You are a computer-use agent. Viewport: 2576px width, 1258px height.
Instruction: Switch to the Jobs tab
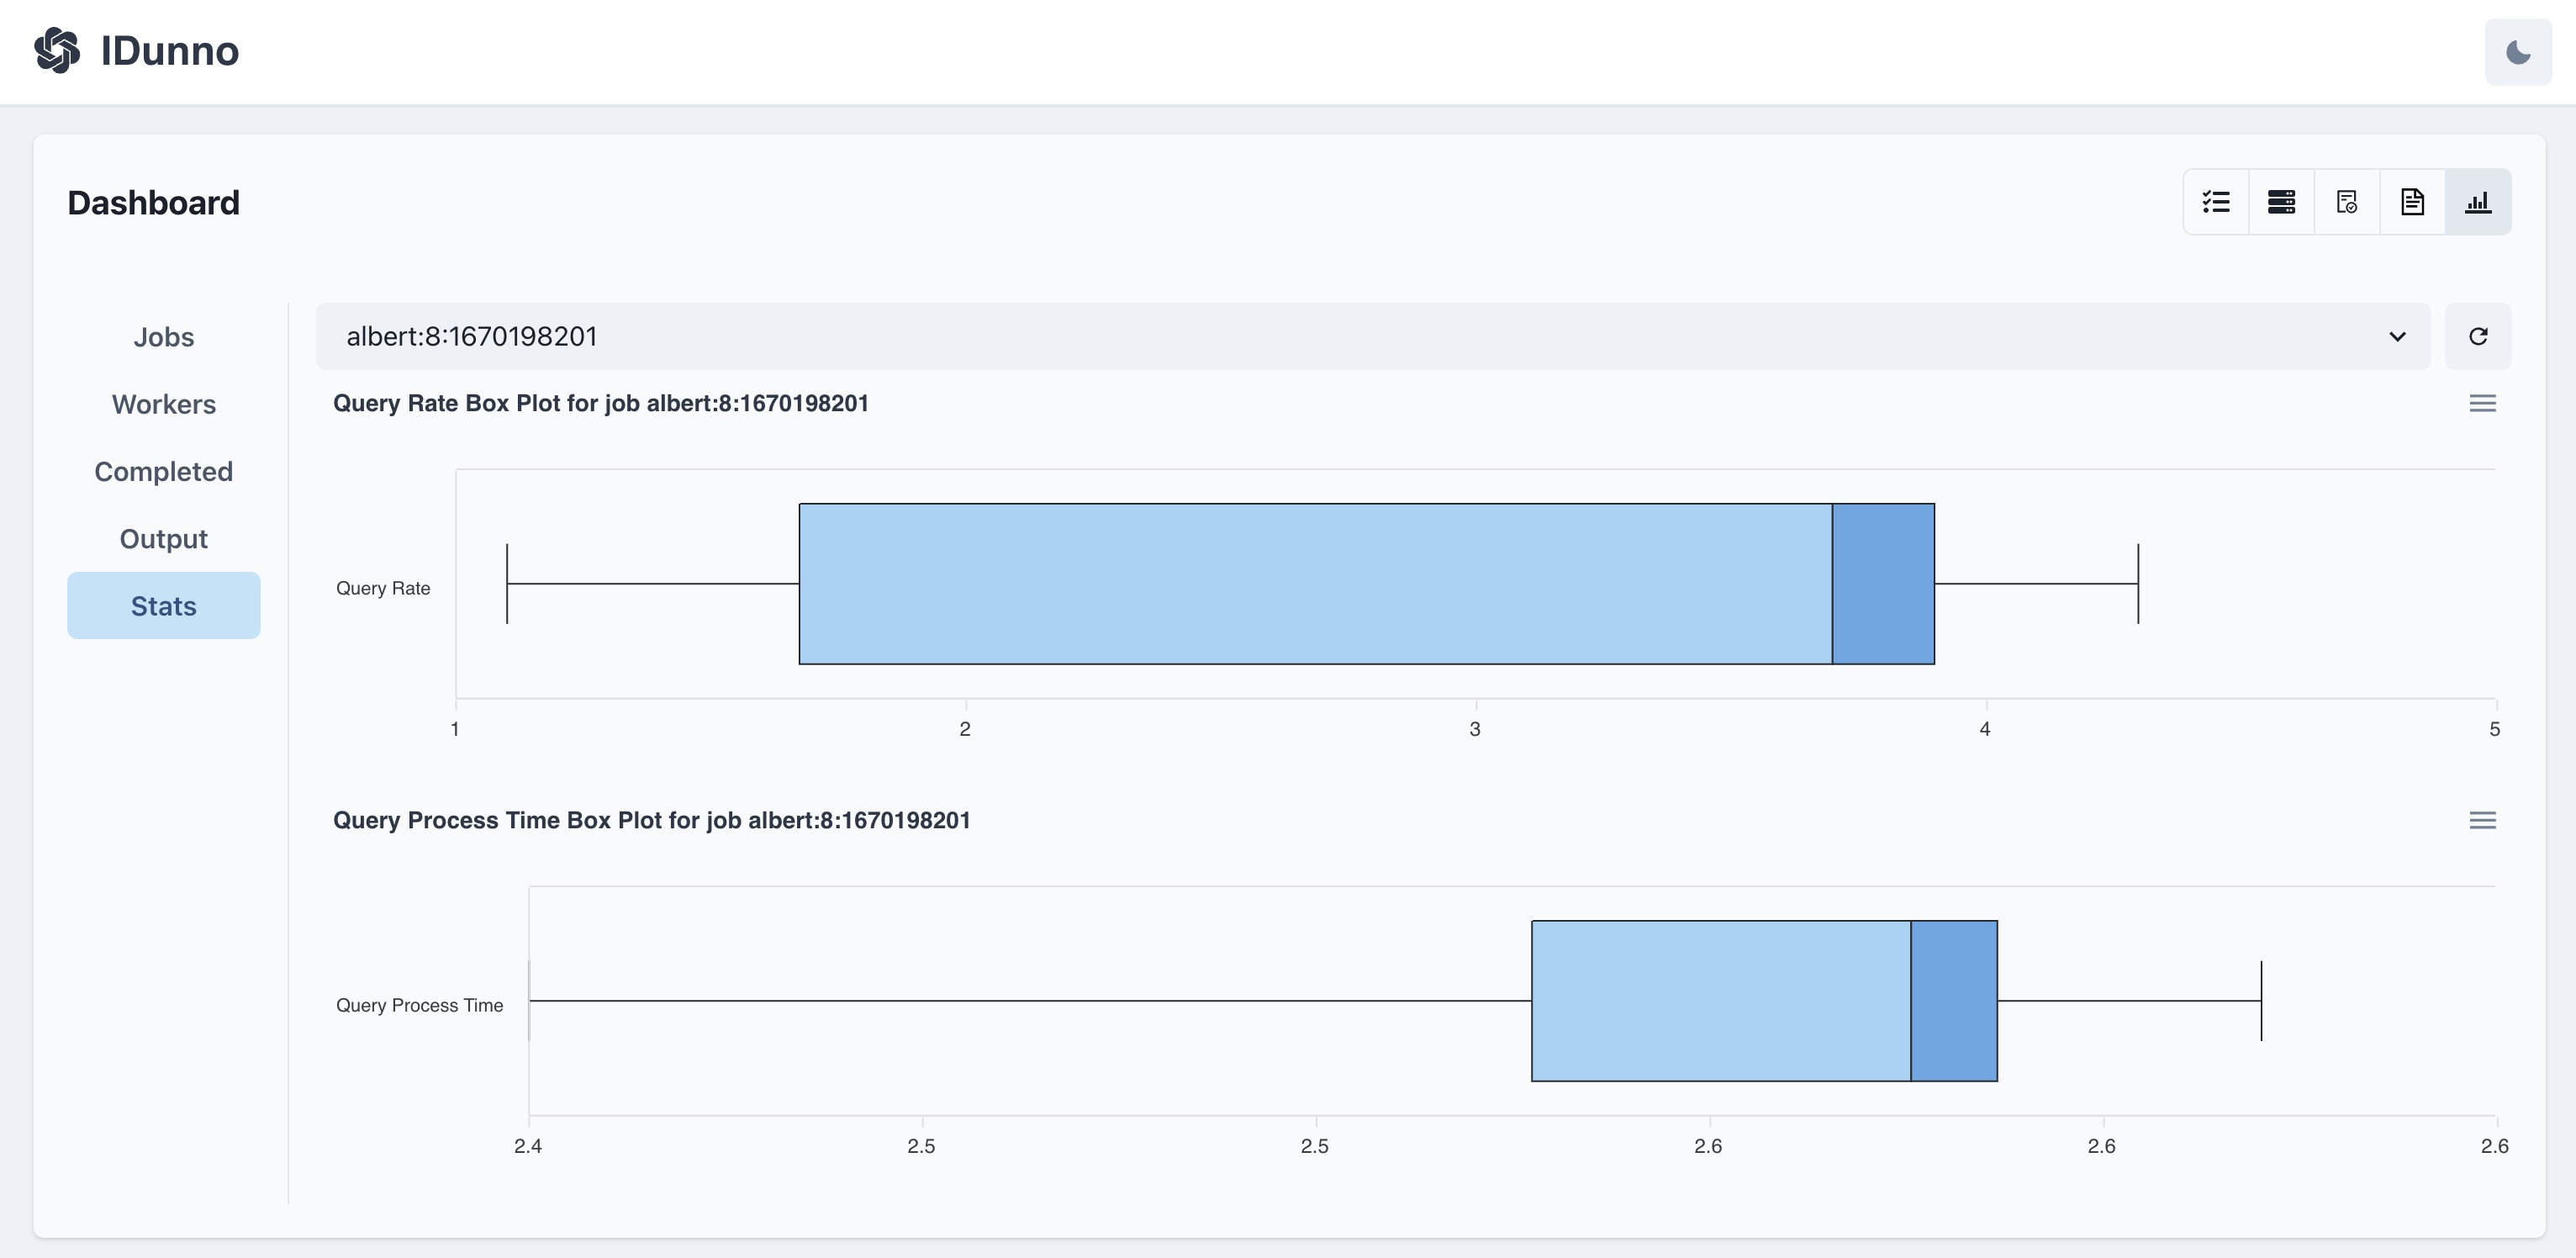[163, 337]
